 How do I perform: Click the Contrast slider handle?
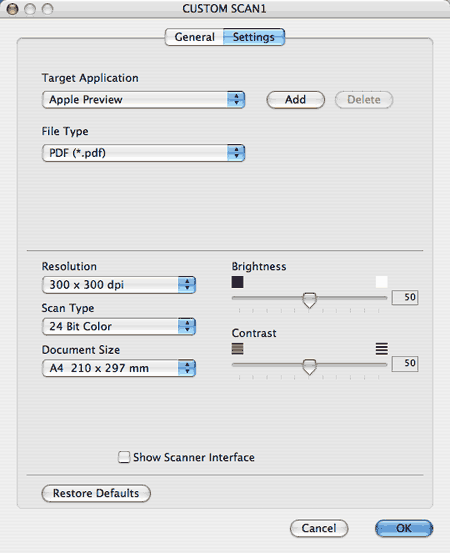(310, 366)
